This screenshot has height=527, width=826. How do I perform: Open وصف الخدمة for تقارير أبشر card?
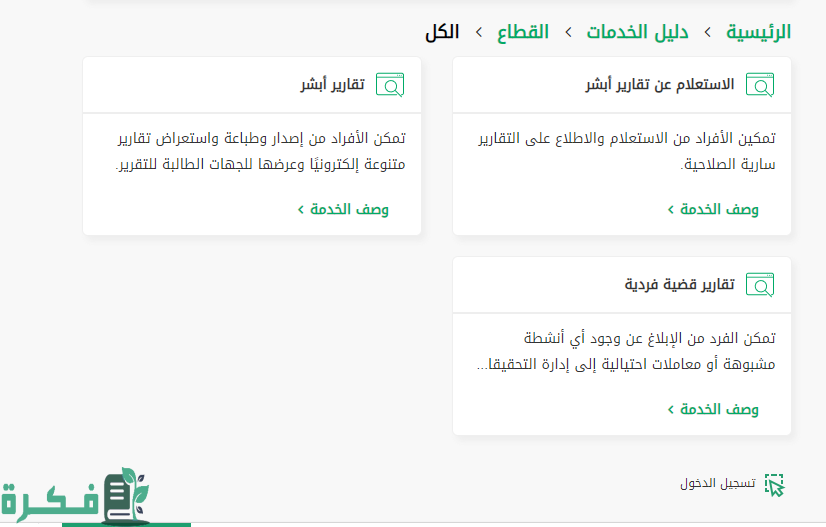point(343,209)
